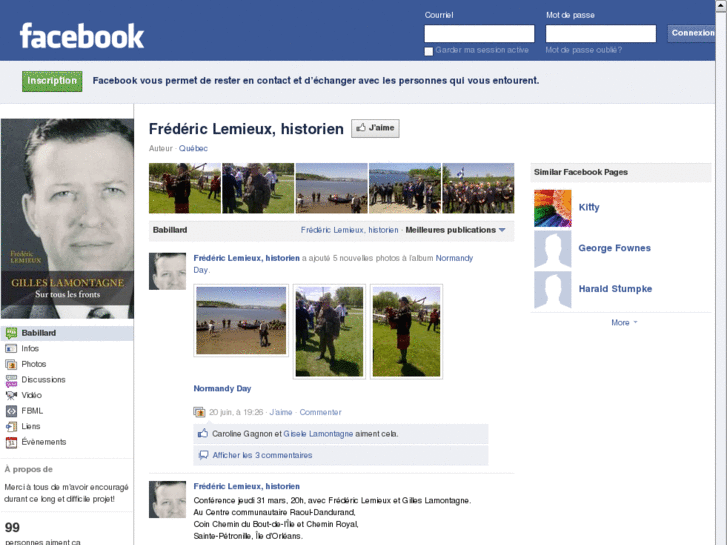Open Kitty page name link
The image size is (727, 545).
pos(589,207)
